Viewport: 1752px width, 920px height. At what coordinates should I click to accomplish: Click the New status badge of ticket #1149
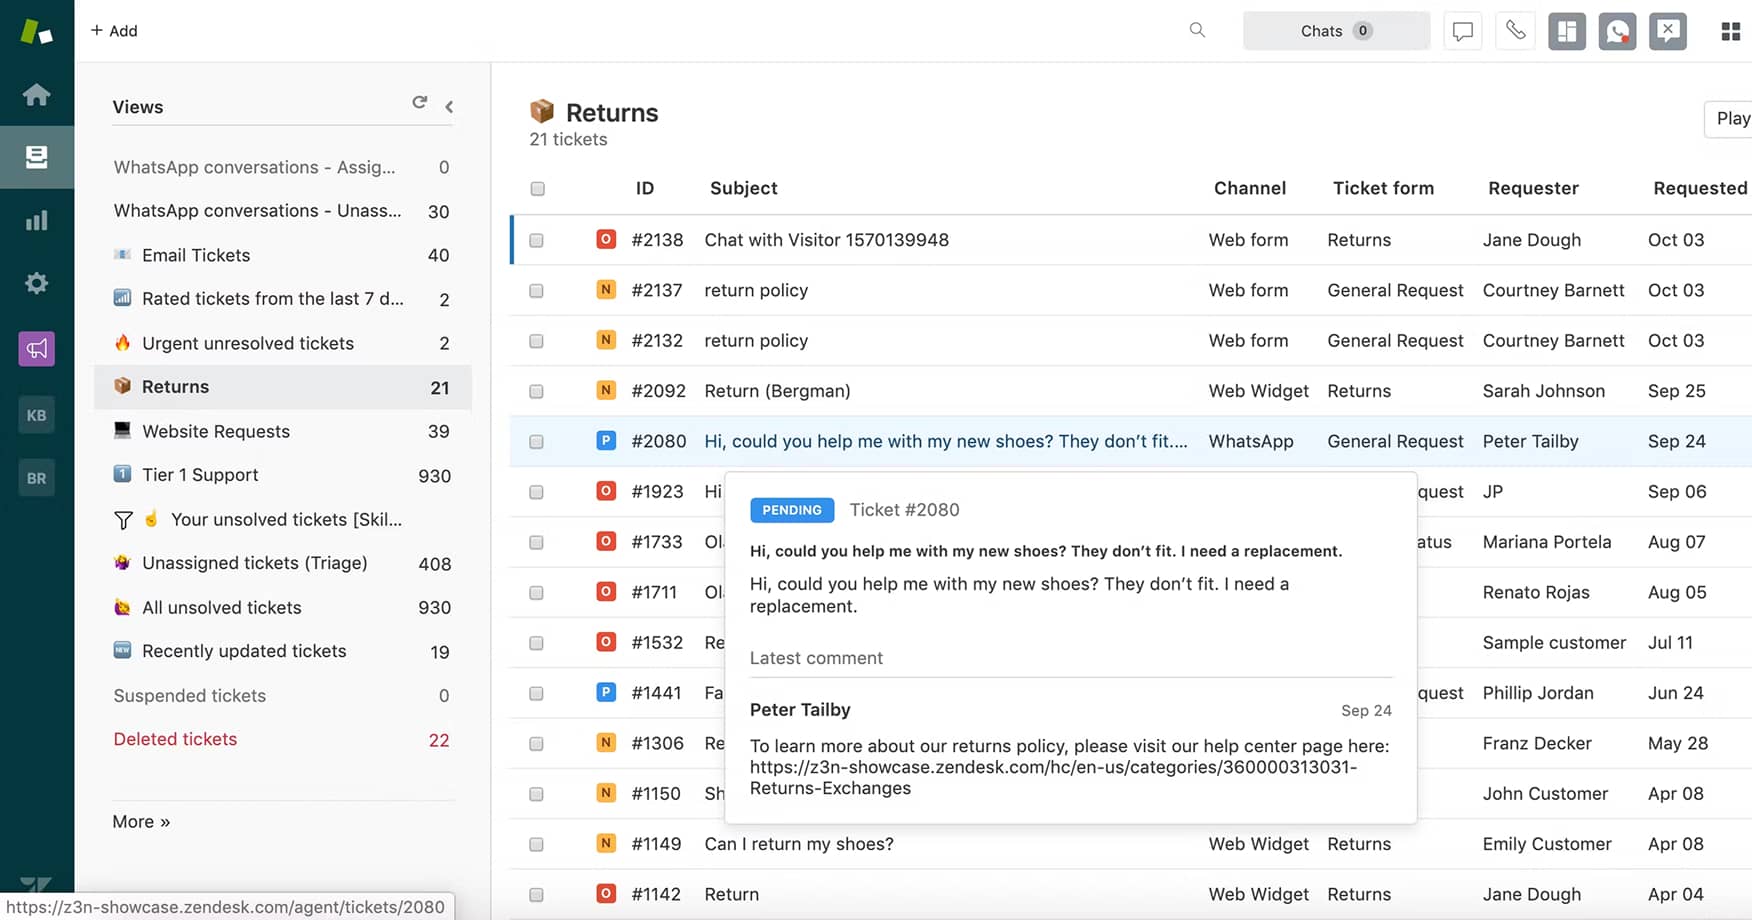605,843
